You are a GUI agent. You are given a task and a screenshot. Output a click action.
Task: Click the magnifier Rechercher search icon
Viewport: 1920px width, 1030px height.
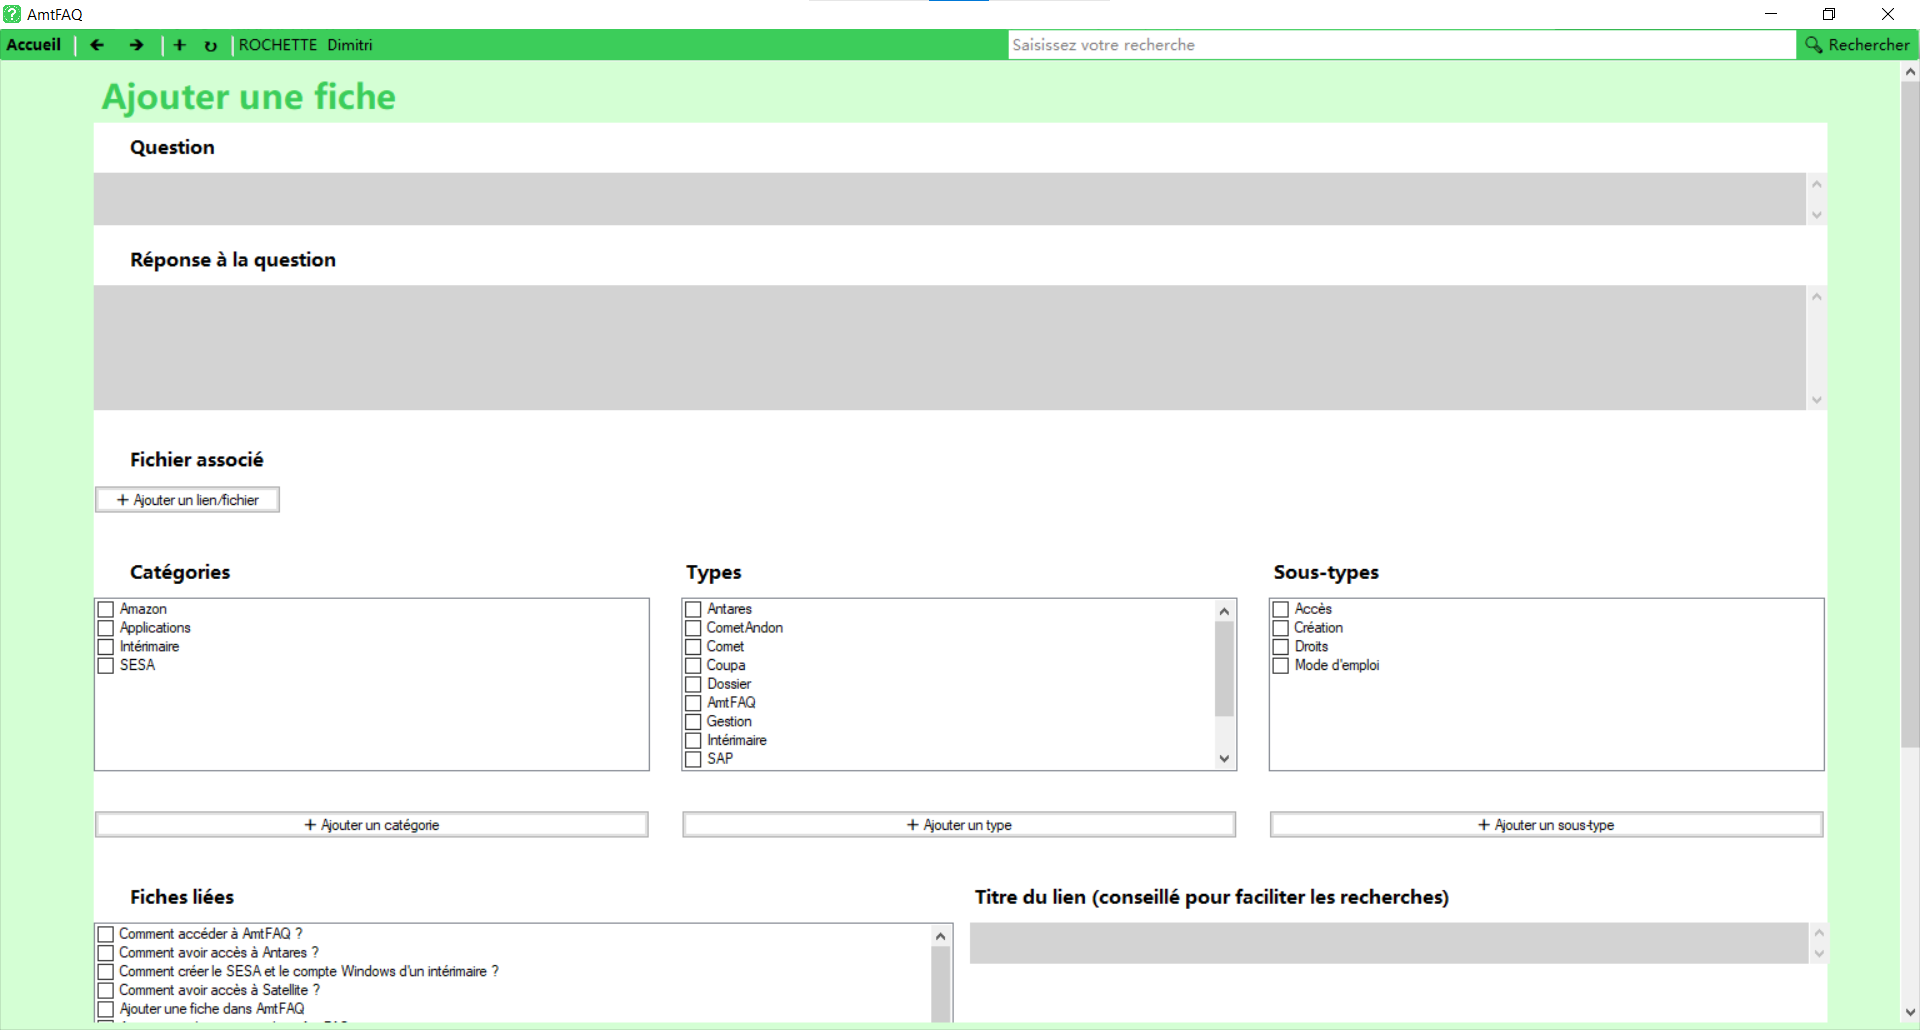pyautogui.click(x=1814, y=45)
